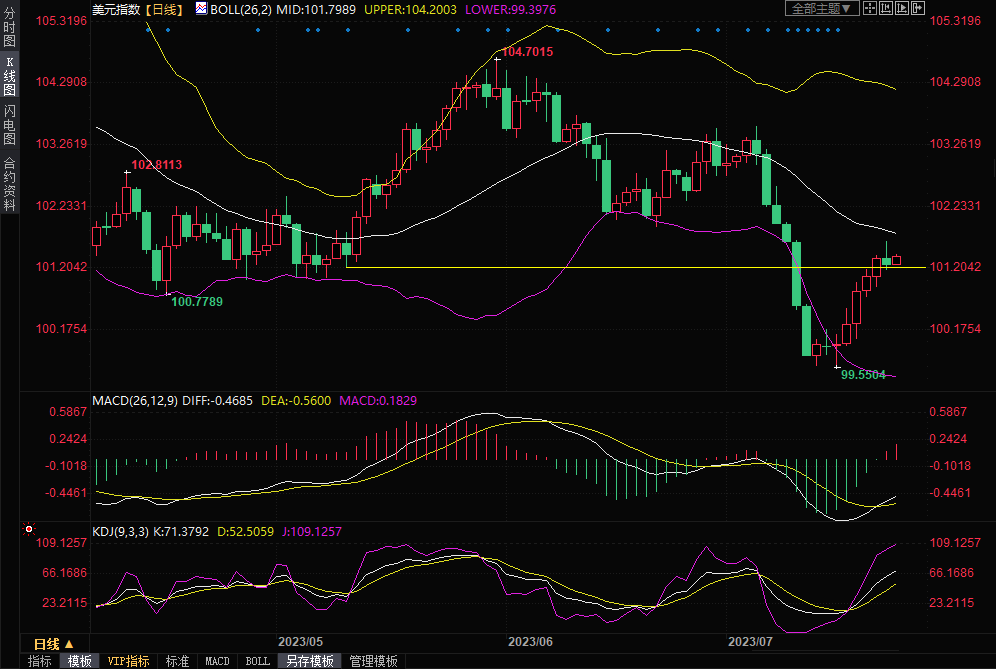Click the orange triangle next to 日线
996x669 pixels.
pos(69,645)
